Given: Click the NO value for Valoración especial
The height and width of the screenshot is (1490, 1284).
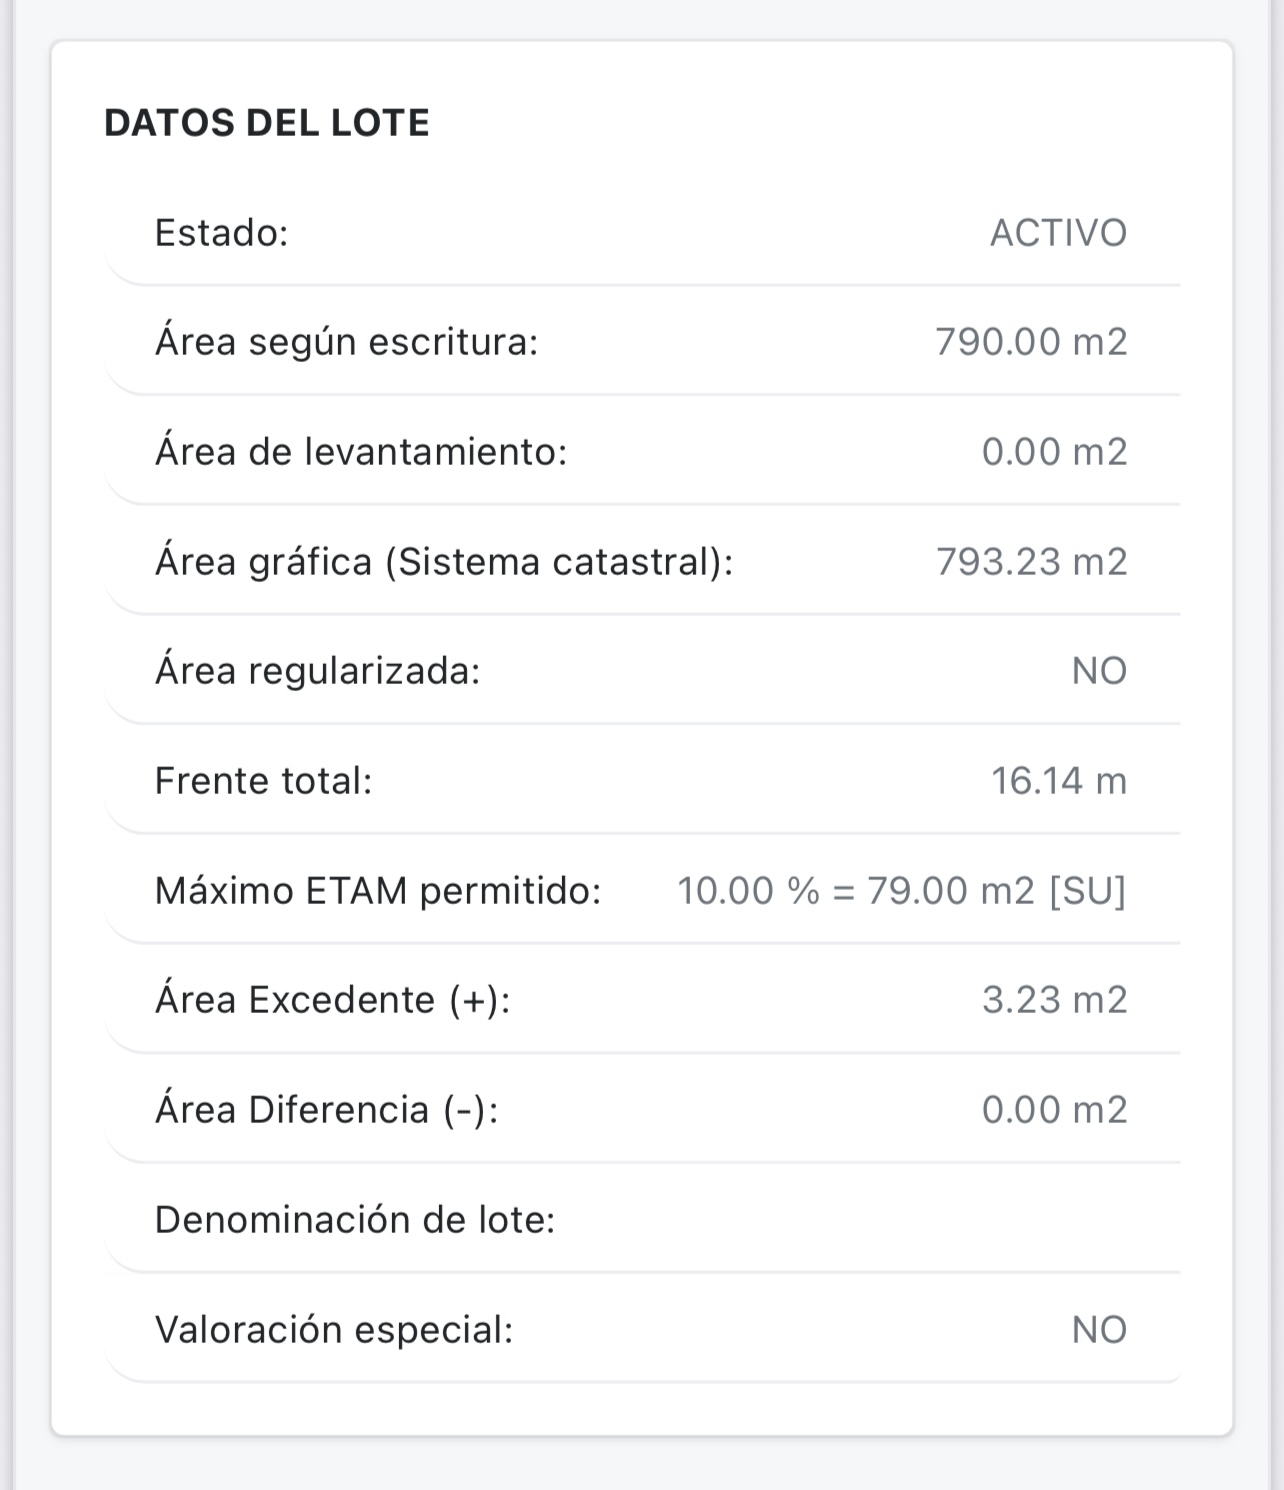Looking at the screenshot, I should [x=1099, y=1330].
